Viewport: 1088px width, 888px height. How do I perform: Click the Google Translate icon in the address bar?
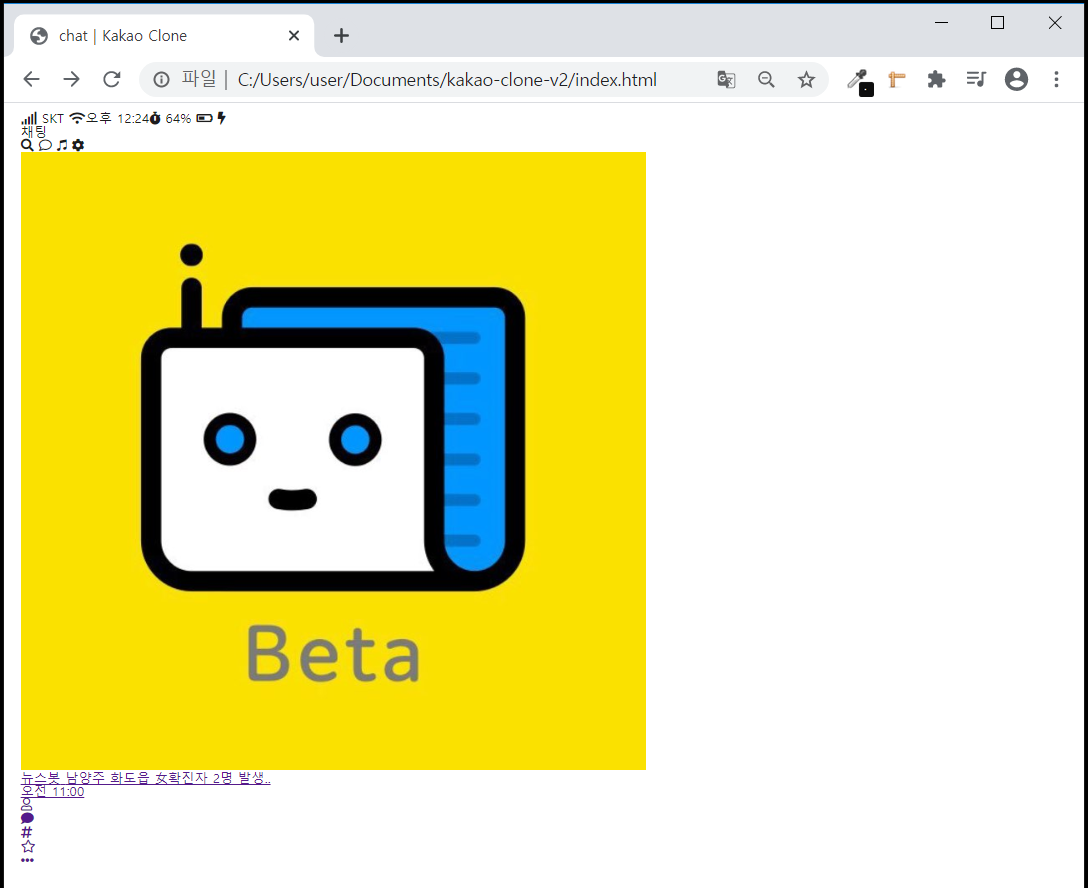pyautogui.click(x=726, y=80)
